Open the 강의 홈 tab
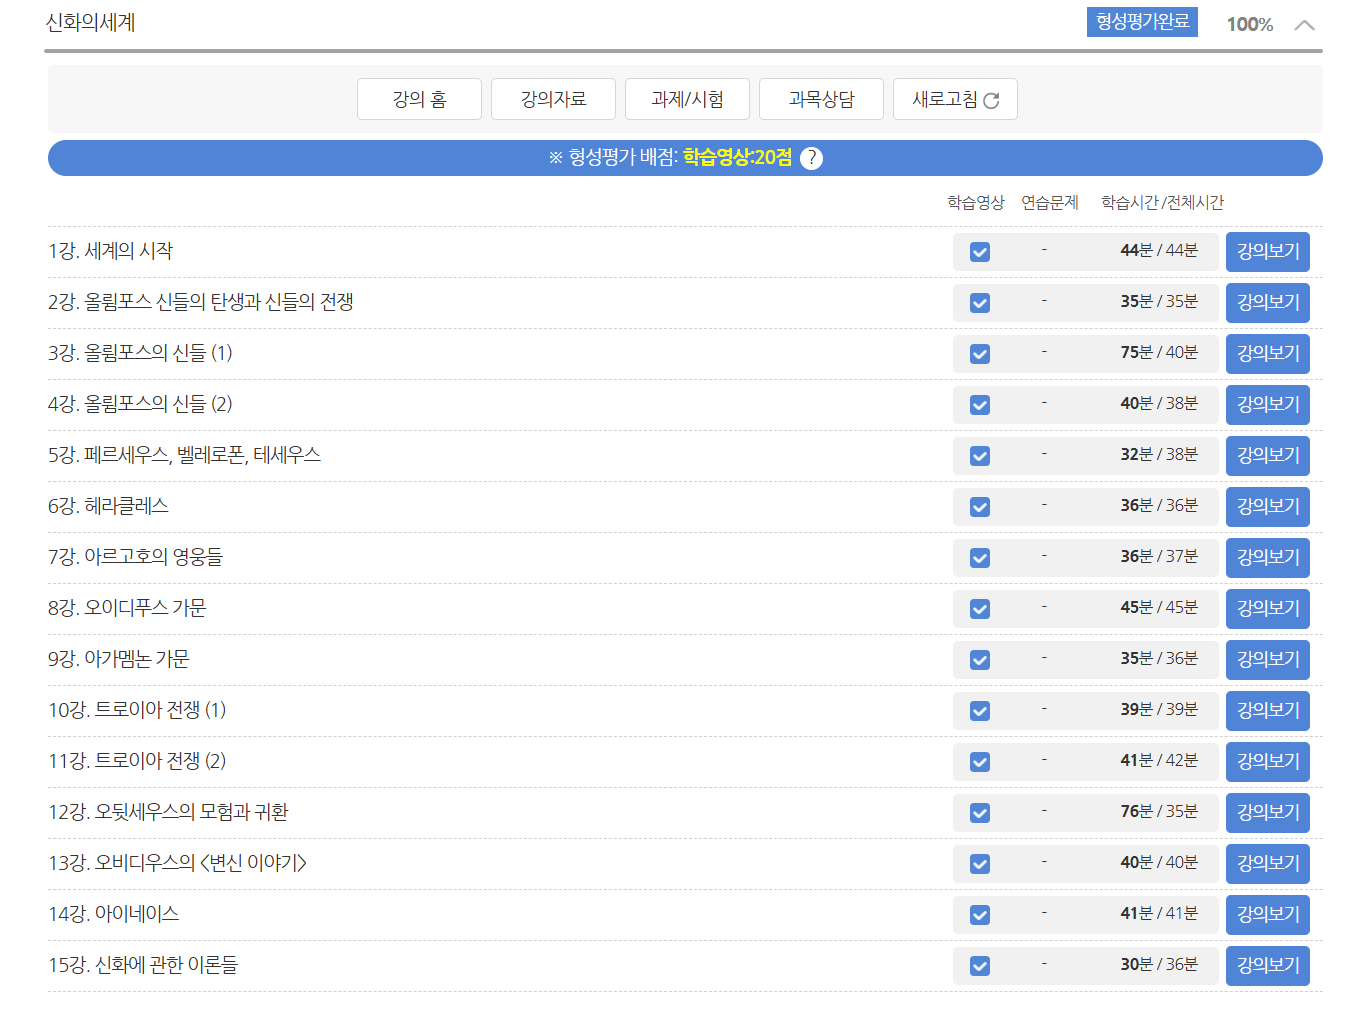Screen dimensions: 1367x1023 [x=419, y=99]
